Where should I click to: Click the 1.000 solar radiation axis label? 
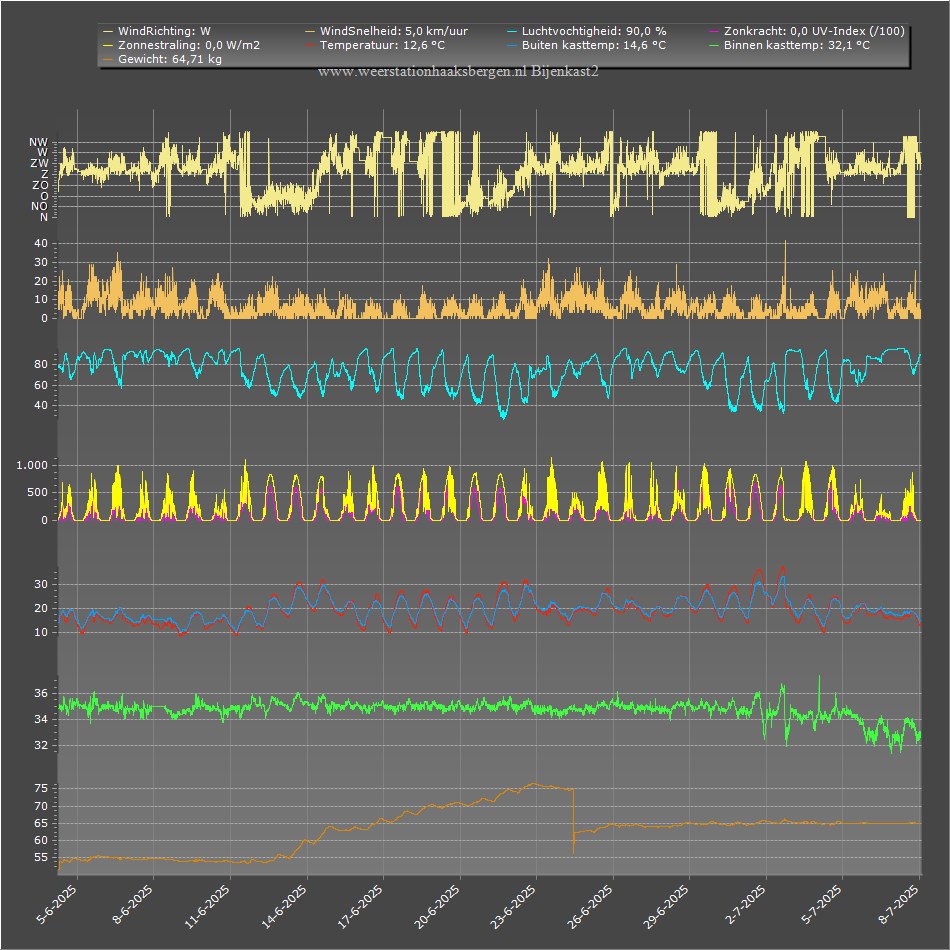tap(32, 465)
